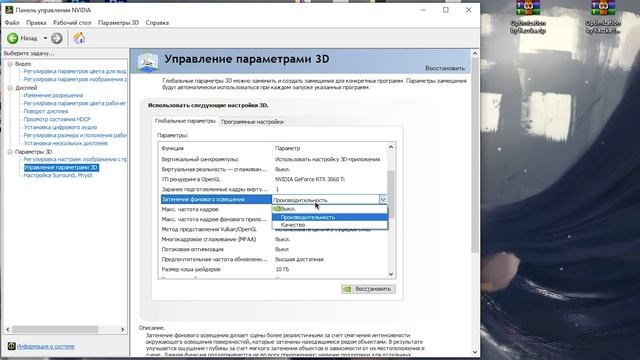Select Регулировка параметров изображения для видео

75,79
